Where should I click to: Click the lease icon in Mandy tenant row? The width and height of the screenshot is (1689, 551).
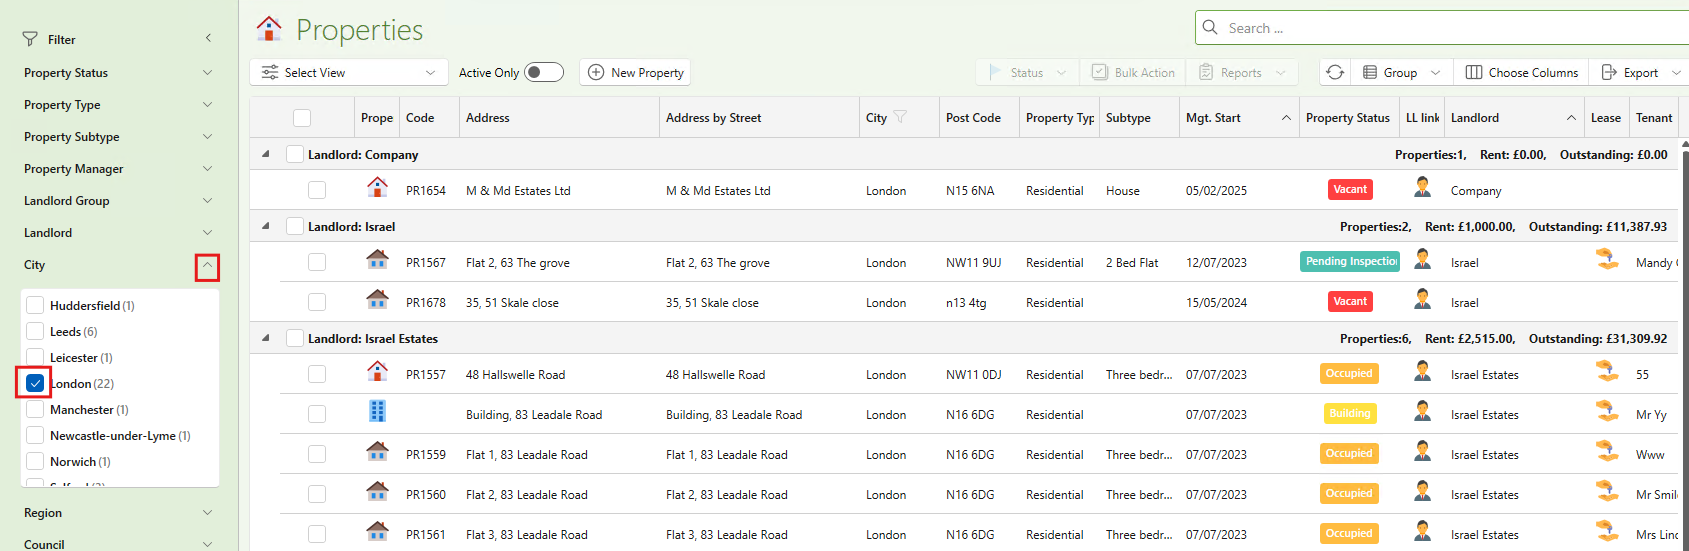tap(1607, 259)
